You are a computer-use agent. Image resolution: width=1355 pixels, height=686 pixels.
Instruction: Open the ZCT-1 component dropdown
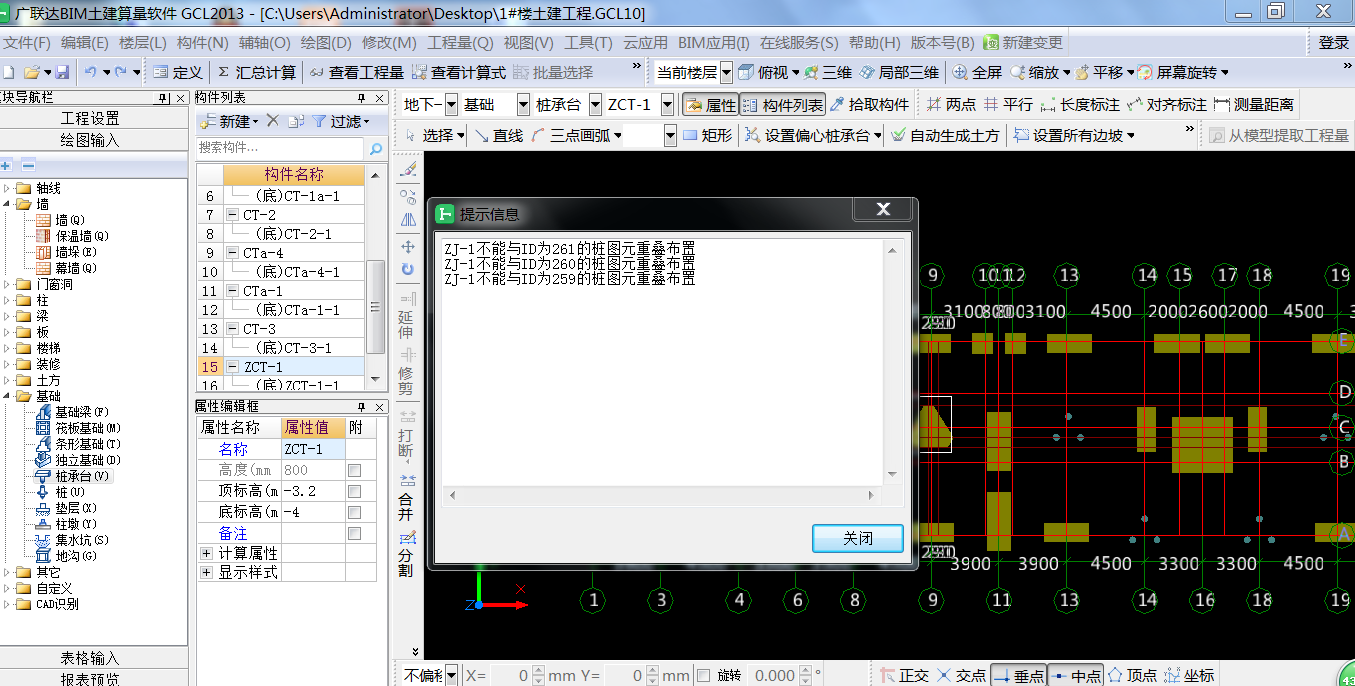667,105
